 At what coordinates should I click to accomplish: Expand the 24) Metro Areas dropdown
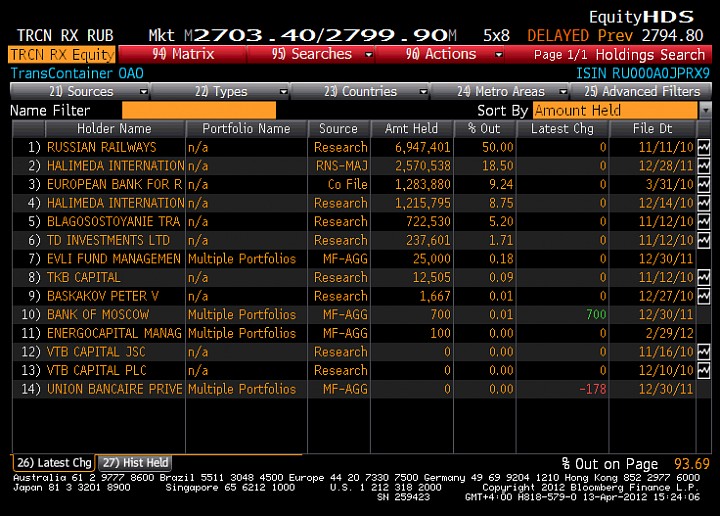[563, 92]
